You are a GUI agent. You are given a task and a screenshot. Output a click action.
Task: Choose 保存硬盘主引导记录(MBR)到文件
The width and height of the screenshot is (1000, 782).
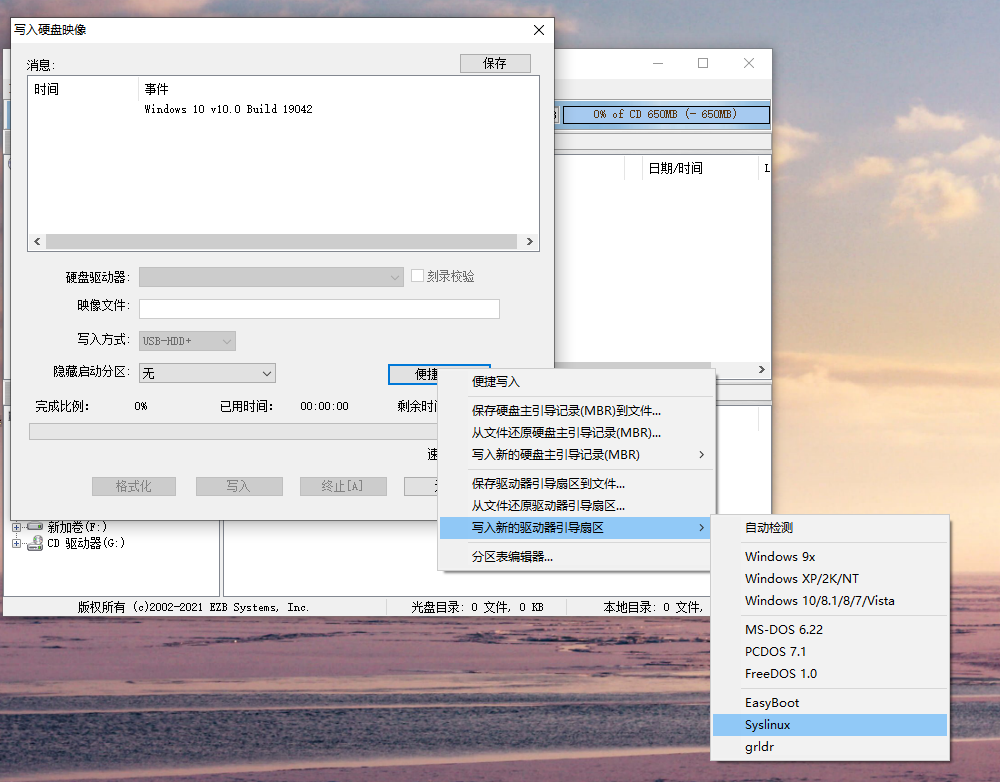[576, 411]
